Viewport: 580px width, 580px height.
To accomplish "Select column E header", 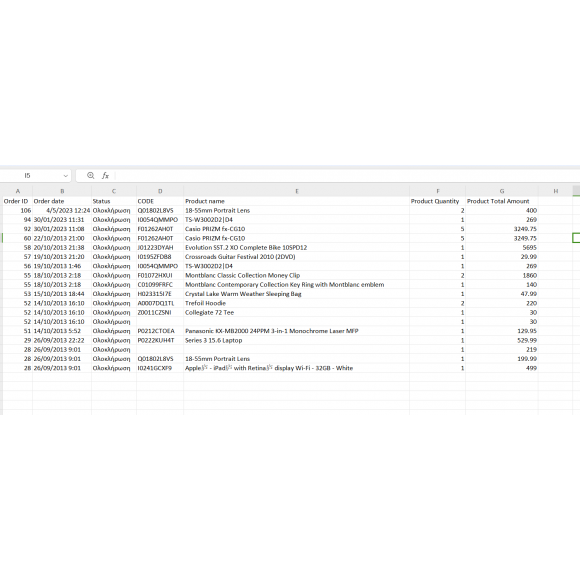I will (x=297, y=191).
